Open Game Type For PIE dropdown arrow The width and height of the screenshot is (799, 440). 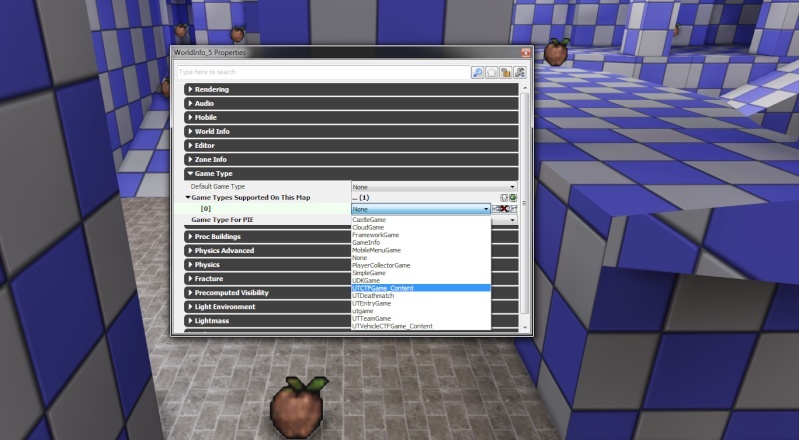512,220
